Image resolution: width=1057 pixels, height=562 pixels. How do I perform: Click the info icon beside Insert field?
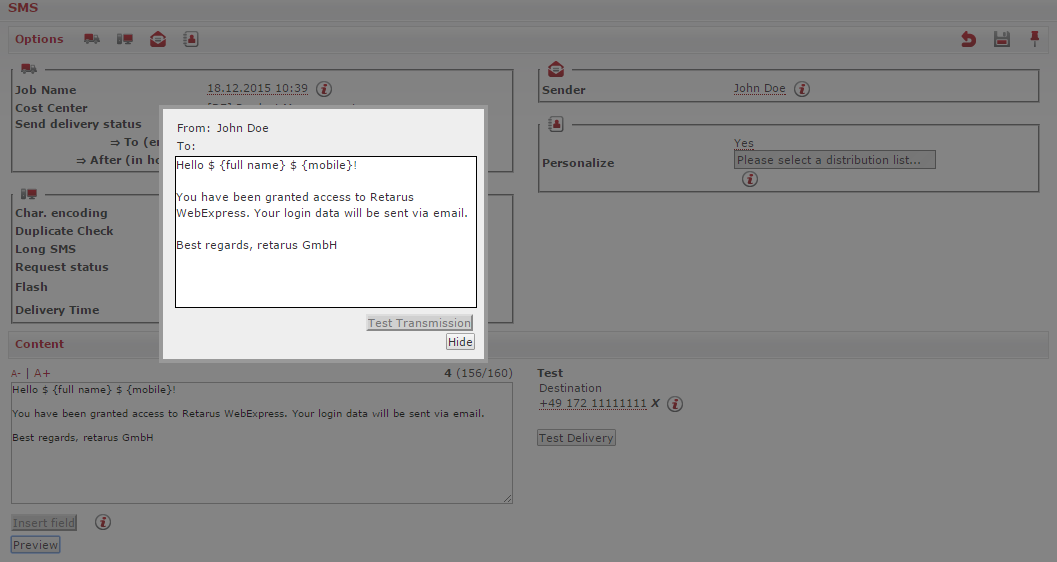coord(103,522)
